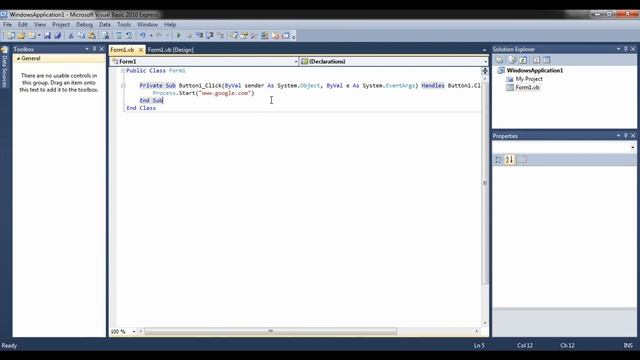Cut selection with the scissors icon
Image resolution: width=640 pixels, height=360 pixels.
point(71,36)
